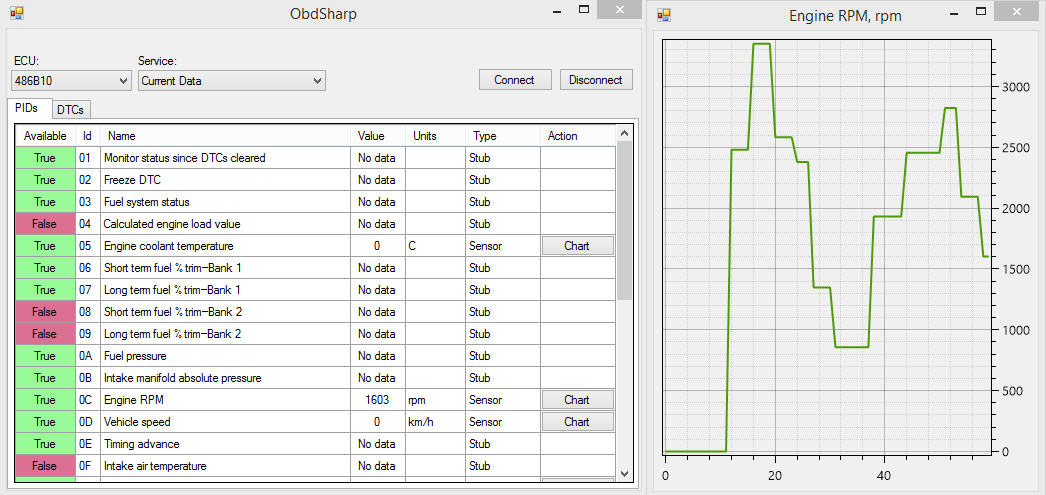Viewport: 1046px width, 495px height.
Task: Click the Action column header
Action: click(578, 135)
